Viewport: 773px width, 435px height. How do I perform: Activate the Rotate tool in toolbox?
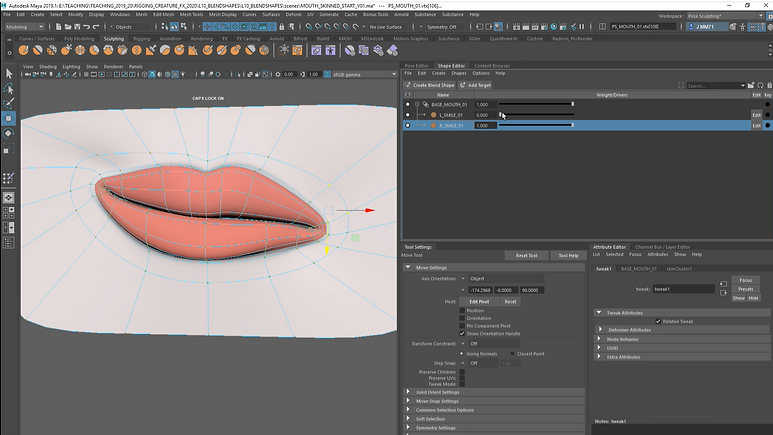coord(8,133)
